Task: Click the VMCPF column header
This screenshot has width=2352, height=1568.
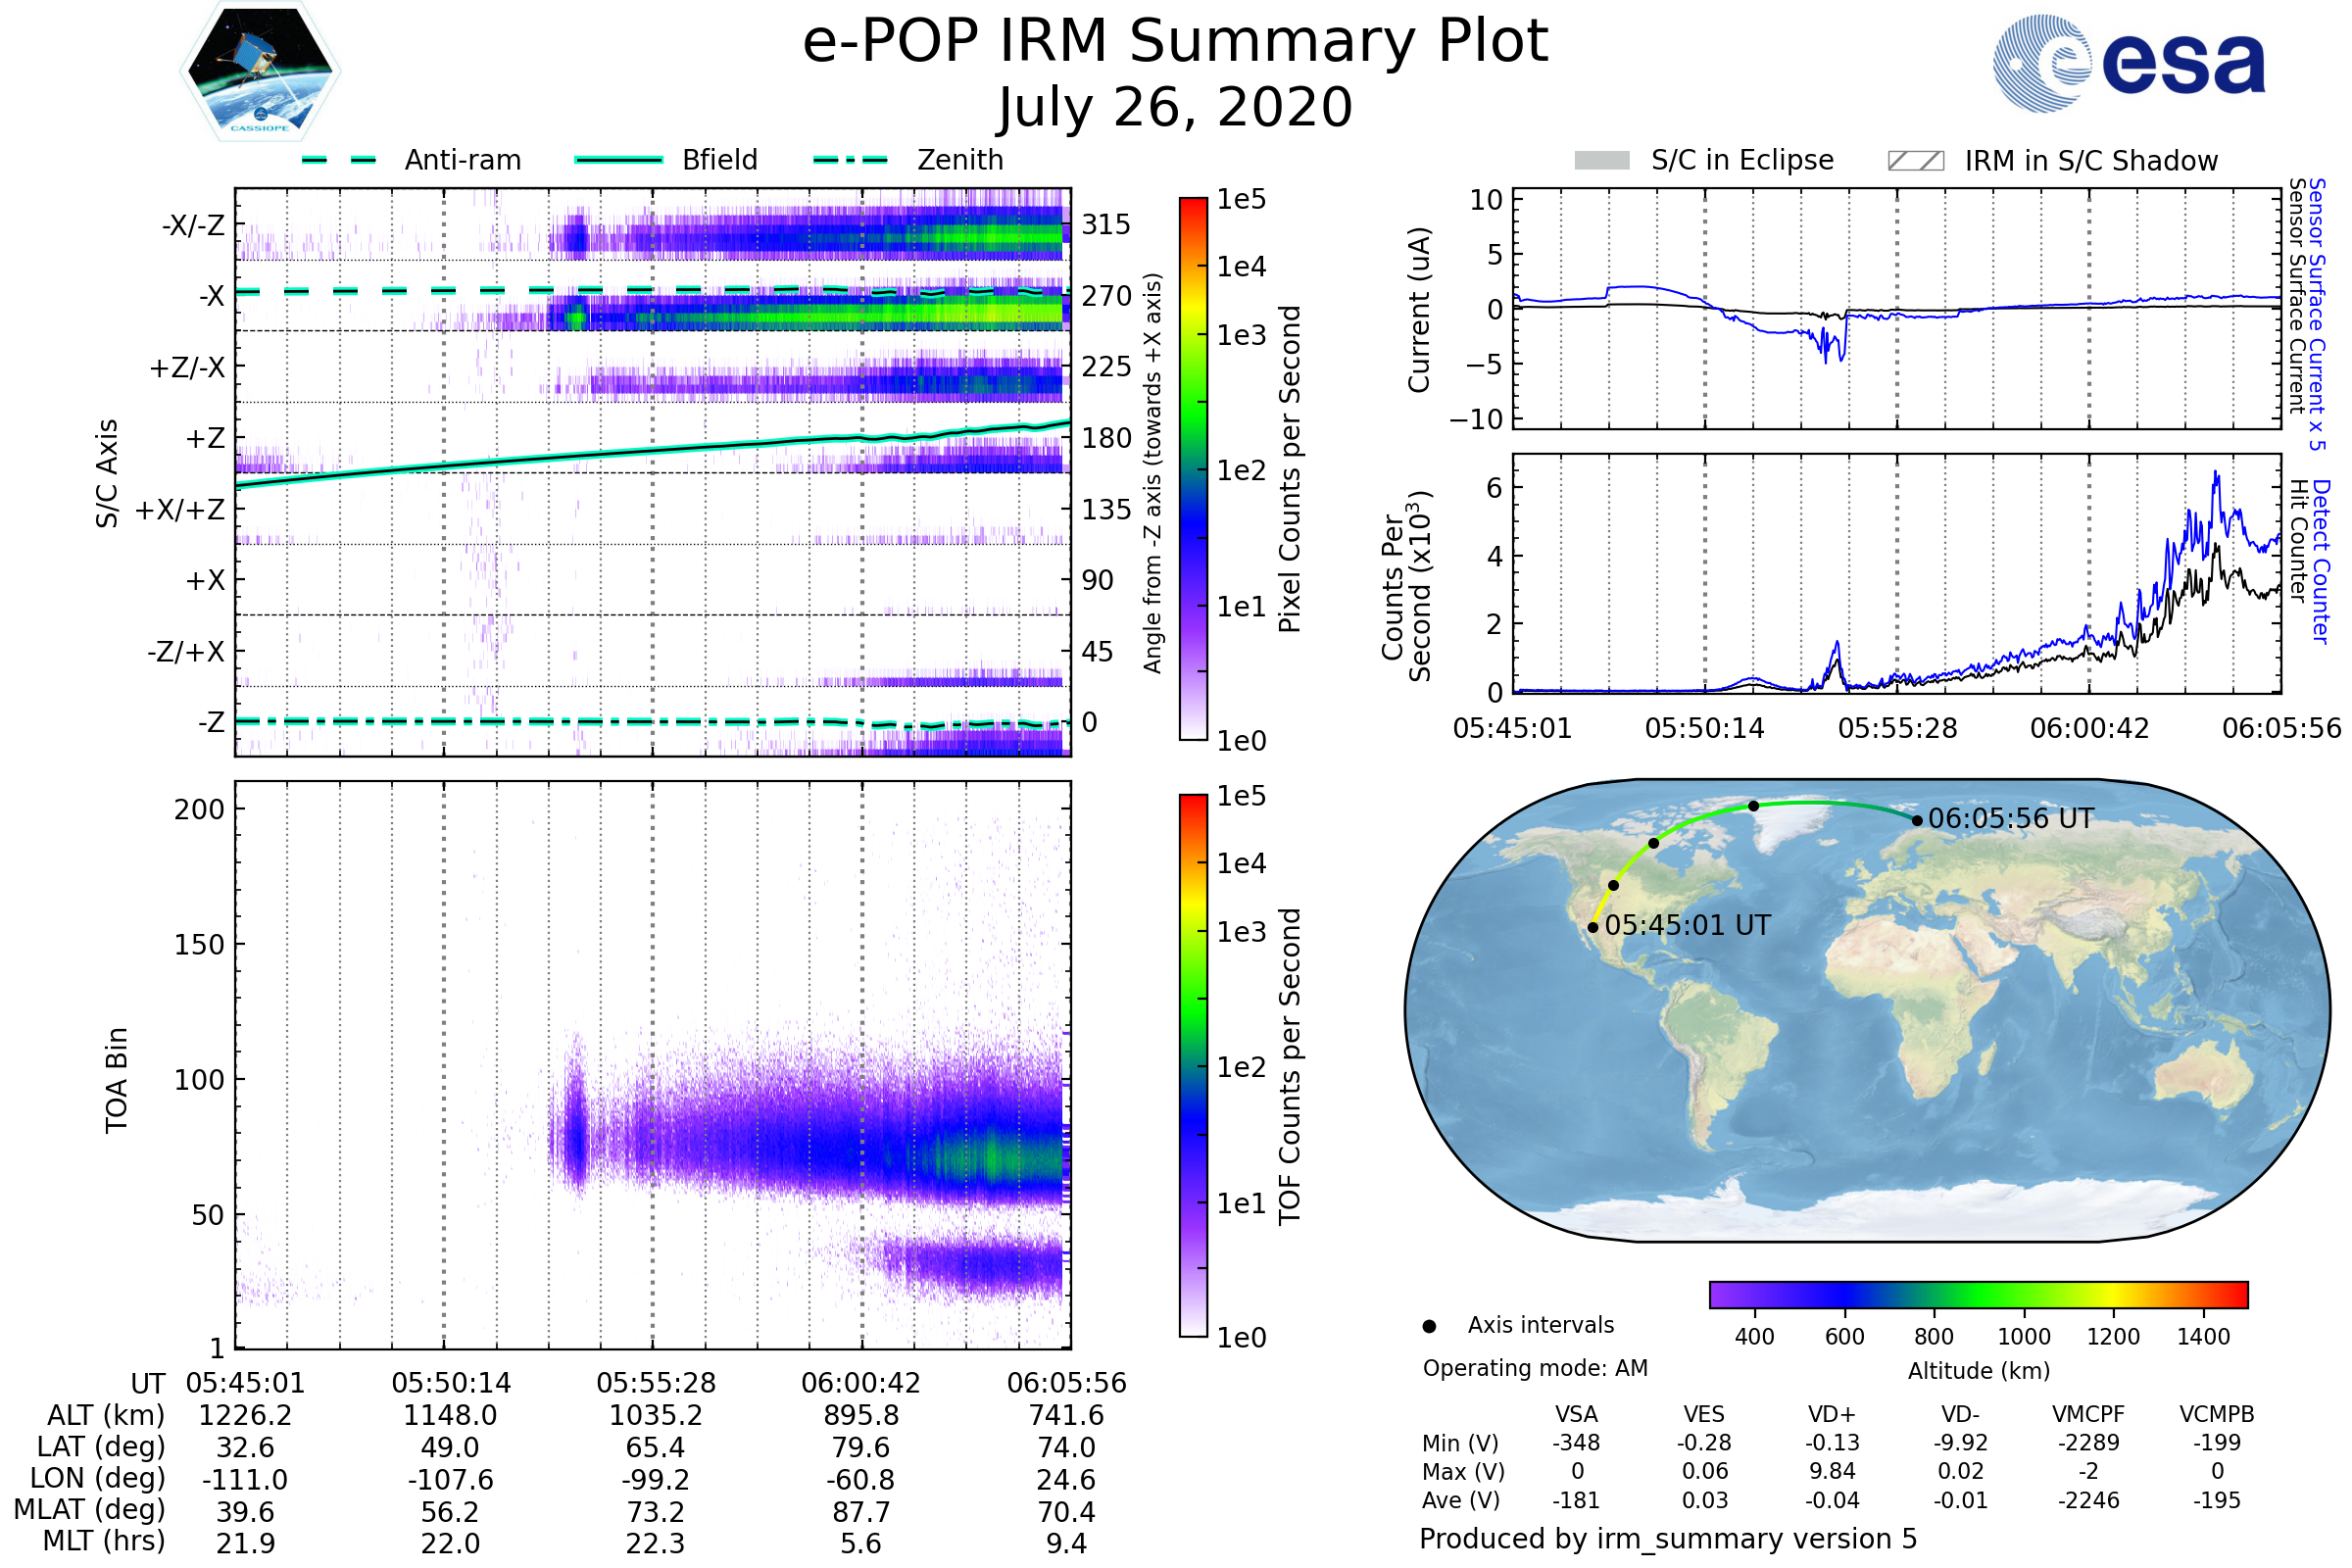Action: [x=2088, y=1414]
